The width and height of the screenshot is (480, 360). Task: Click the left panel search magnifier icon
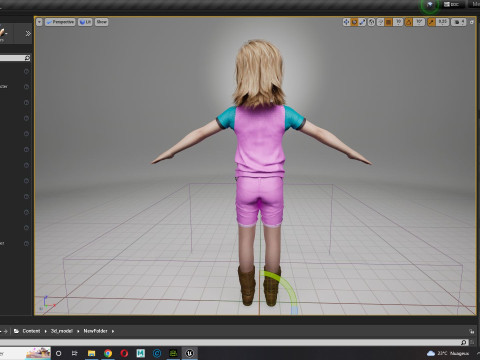tap(27, 58)
